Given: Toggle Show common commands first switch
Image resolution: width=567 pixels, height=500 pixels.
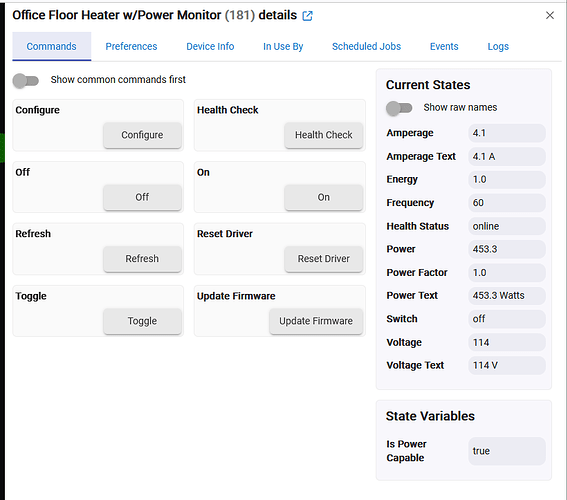Looking at the screenshot, I should (x=26, y=81).
